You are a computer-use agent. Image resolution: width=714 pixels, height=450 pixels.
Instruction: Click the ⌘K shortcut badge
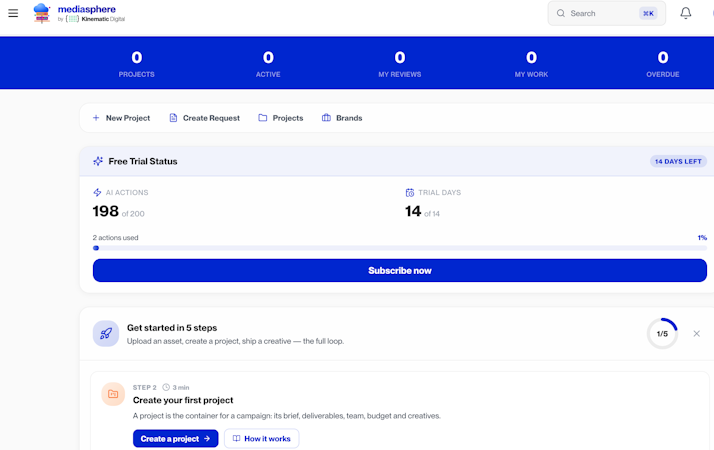pyautogui.click(x=648, y=13)
